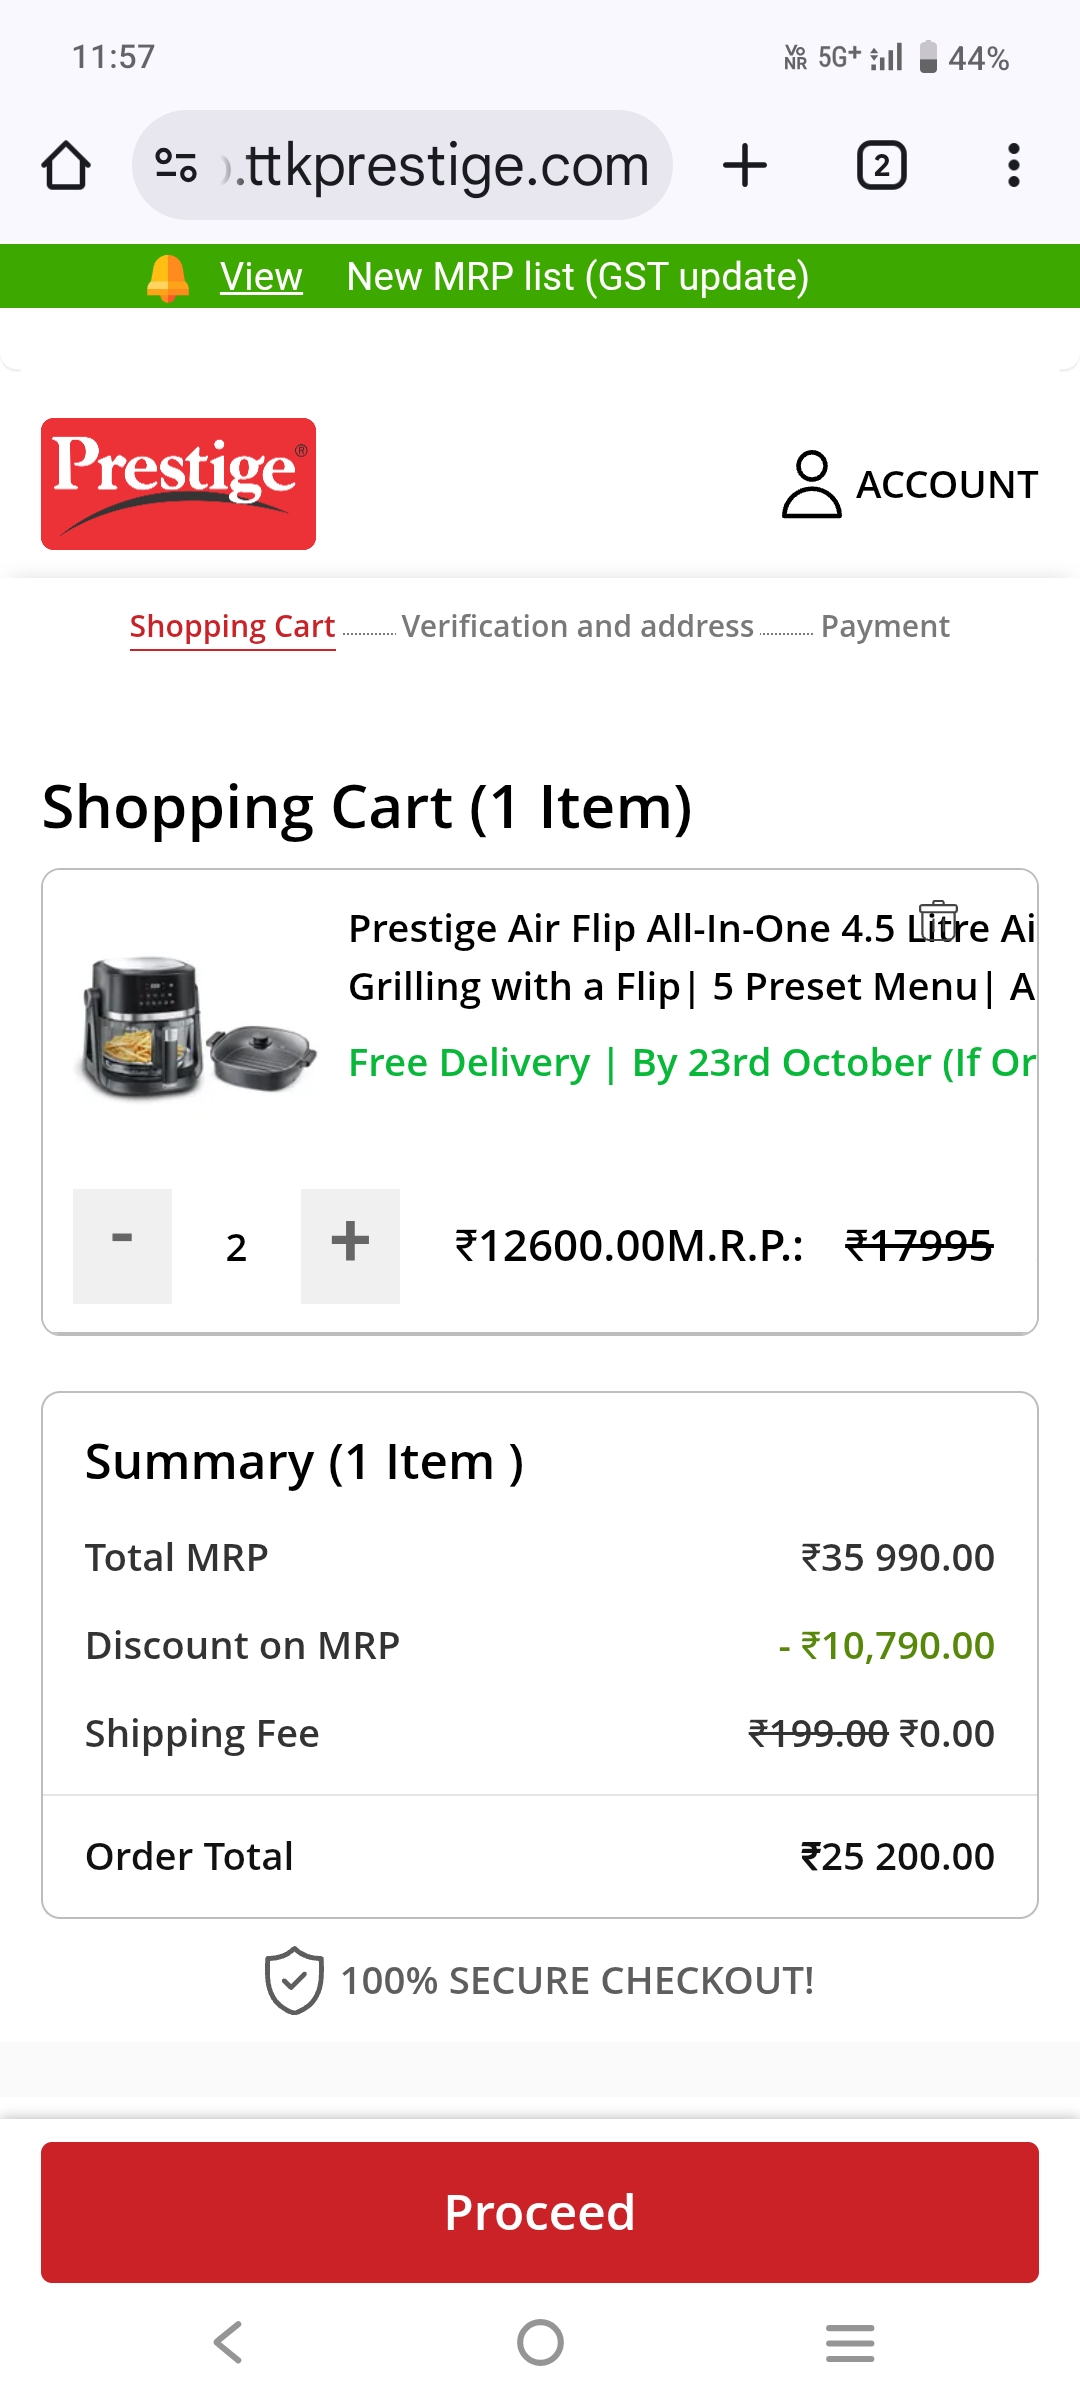Tap the Android back navigation button
Viewport: 1080px width, 2400px height.
pyautogui.click(x=228, y=2342)
